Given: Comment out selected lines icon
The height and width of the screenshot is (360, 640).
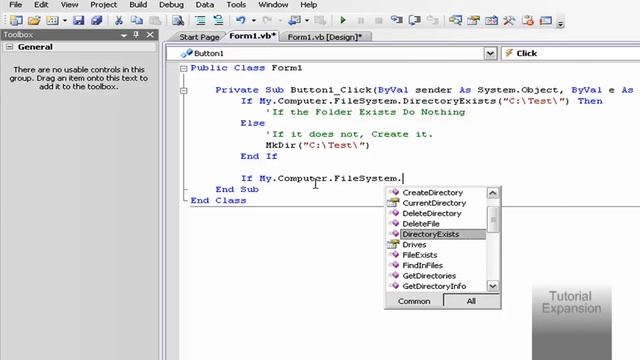Looking at the screenshot, I should [200, 20].
